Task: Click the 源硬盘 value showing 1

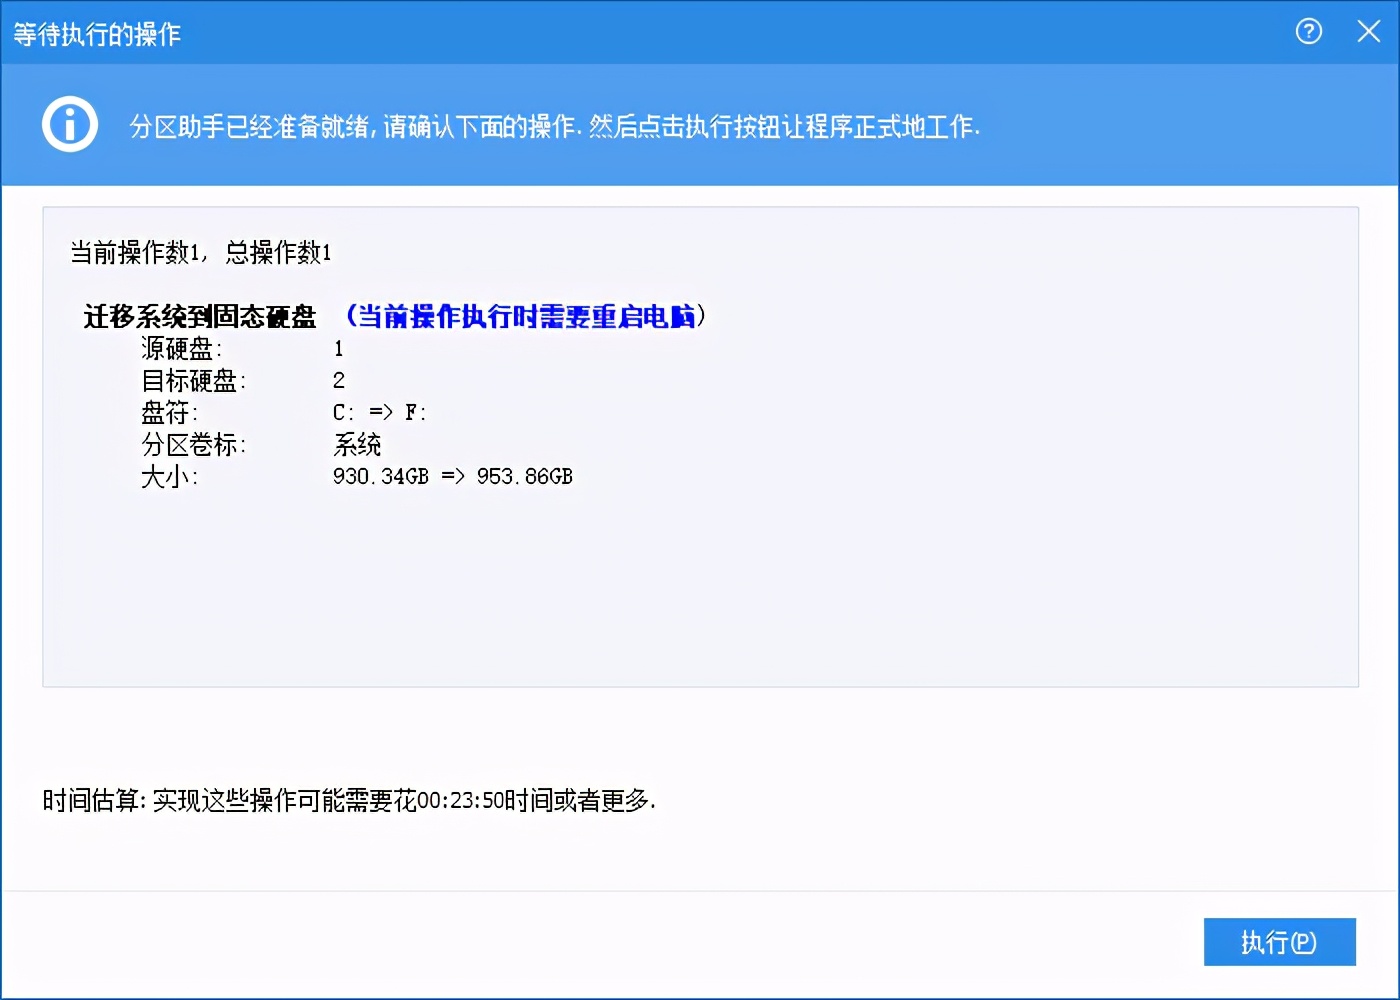Action: [x=339, y=348]
